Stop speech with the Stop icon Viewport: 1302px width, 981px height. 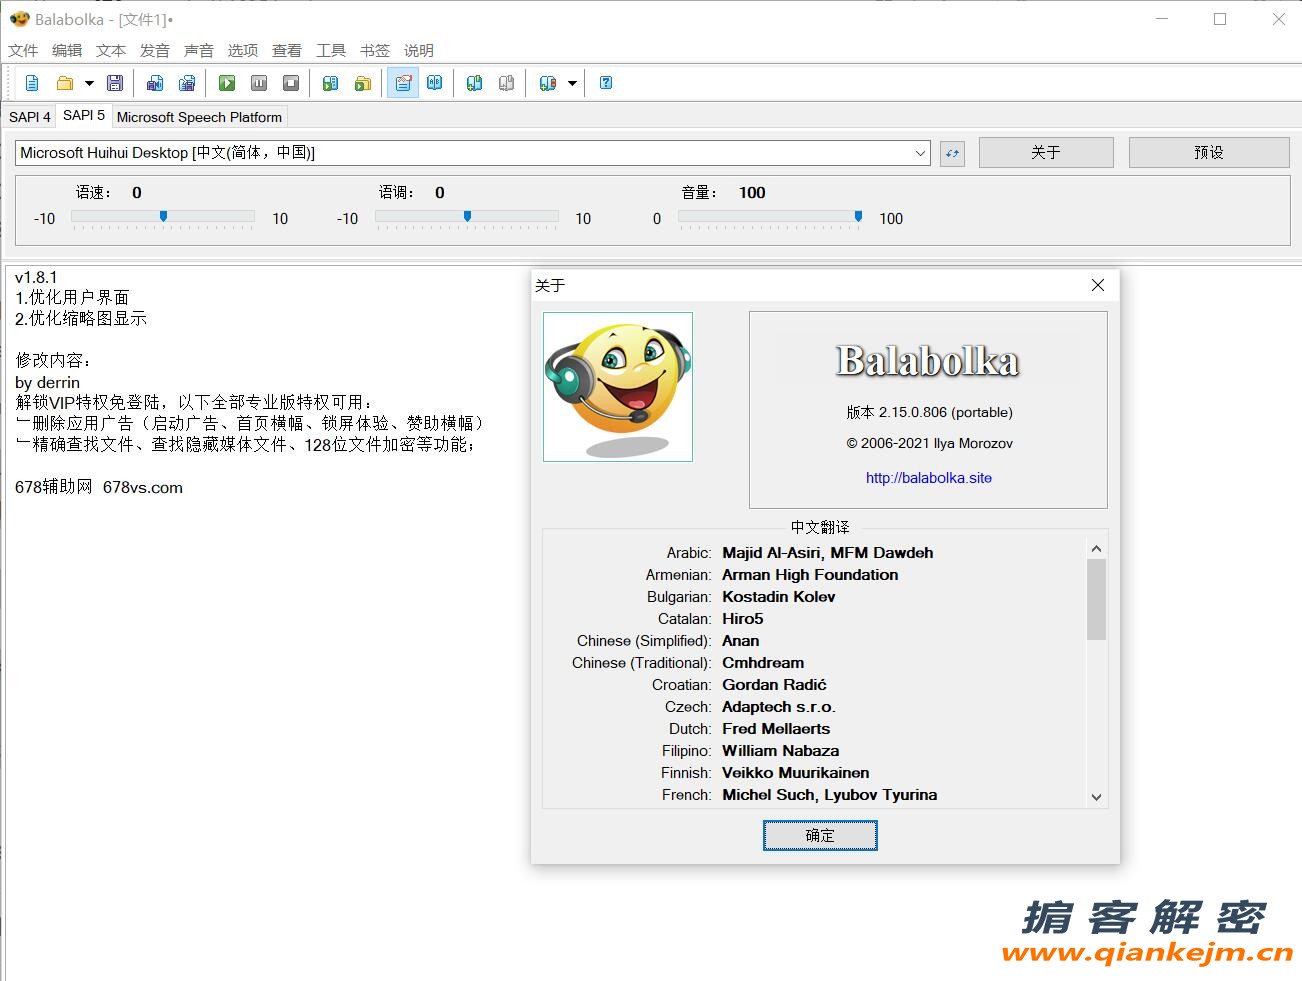tap(291, 83)
